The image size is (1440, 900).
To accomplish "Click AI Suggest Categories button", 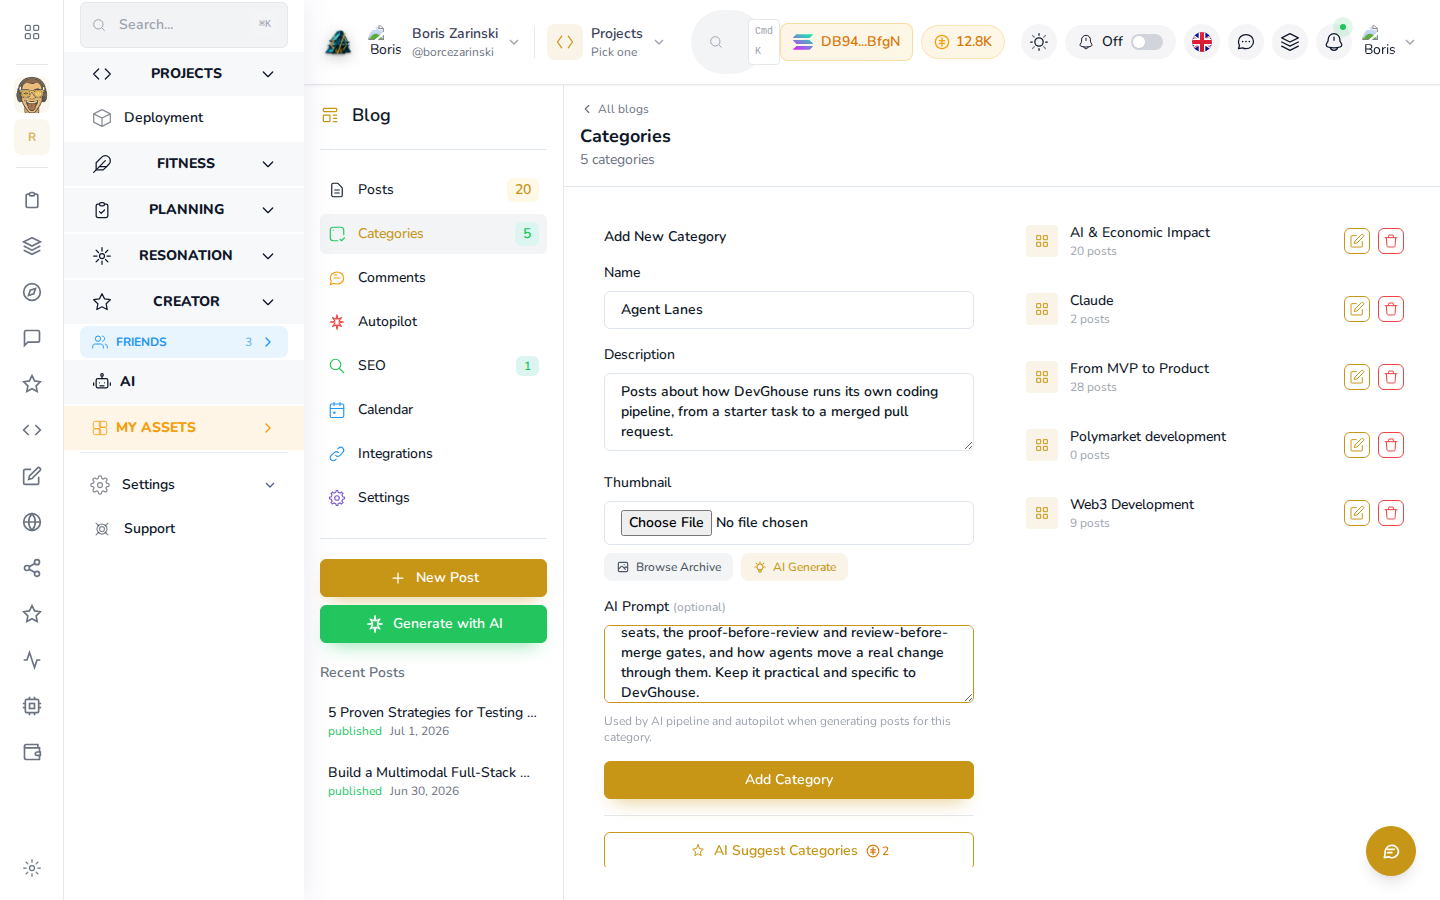I will pos(789,850).
